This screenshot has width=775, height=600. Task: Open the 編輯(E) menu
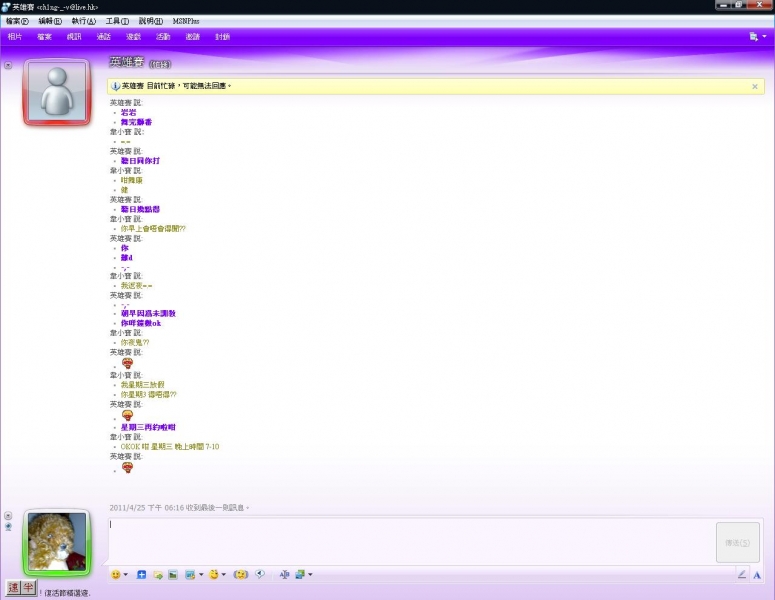pos(50,21)
